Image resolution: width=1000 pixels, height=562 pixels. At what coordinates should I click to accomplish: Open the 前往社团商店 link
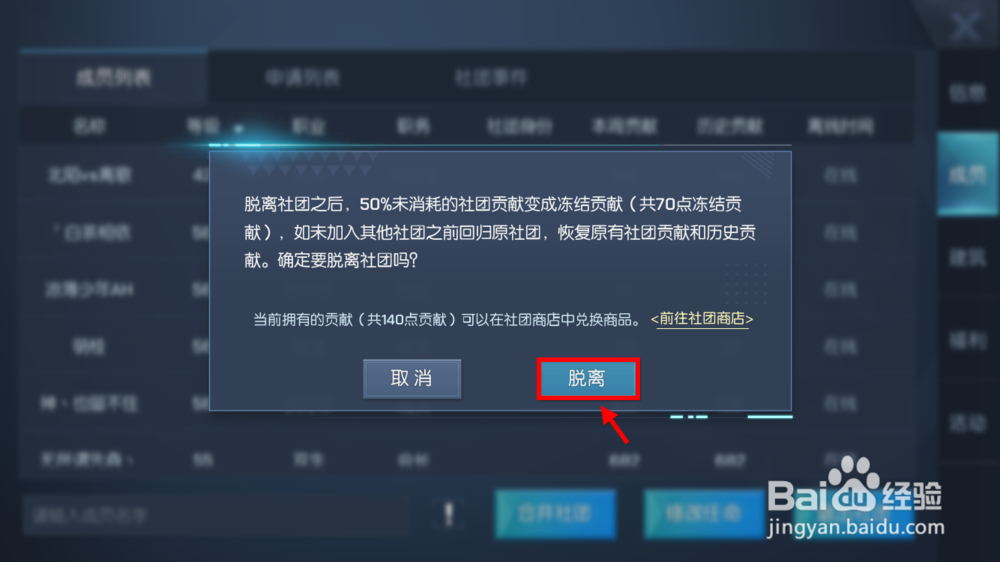click(x=702, y=319)
